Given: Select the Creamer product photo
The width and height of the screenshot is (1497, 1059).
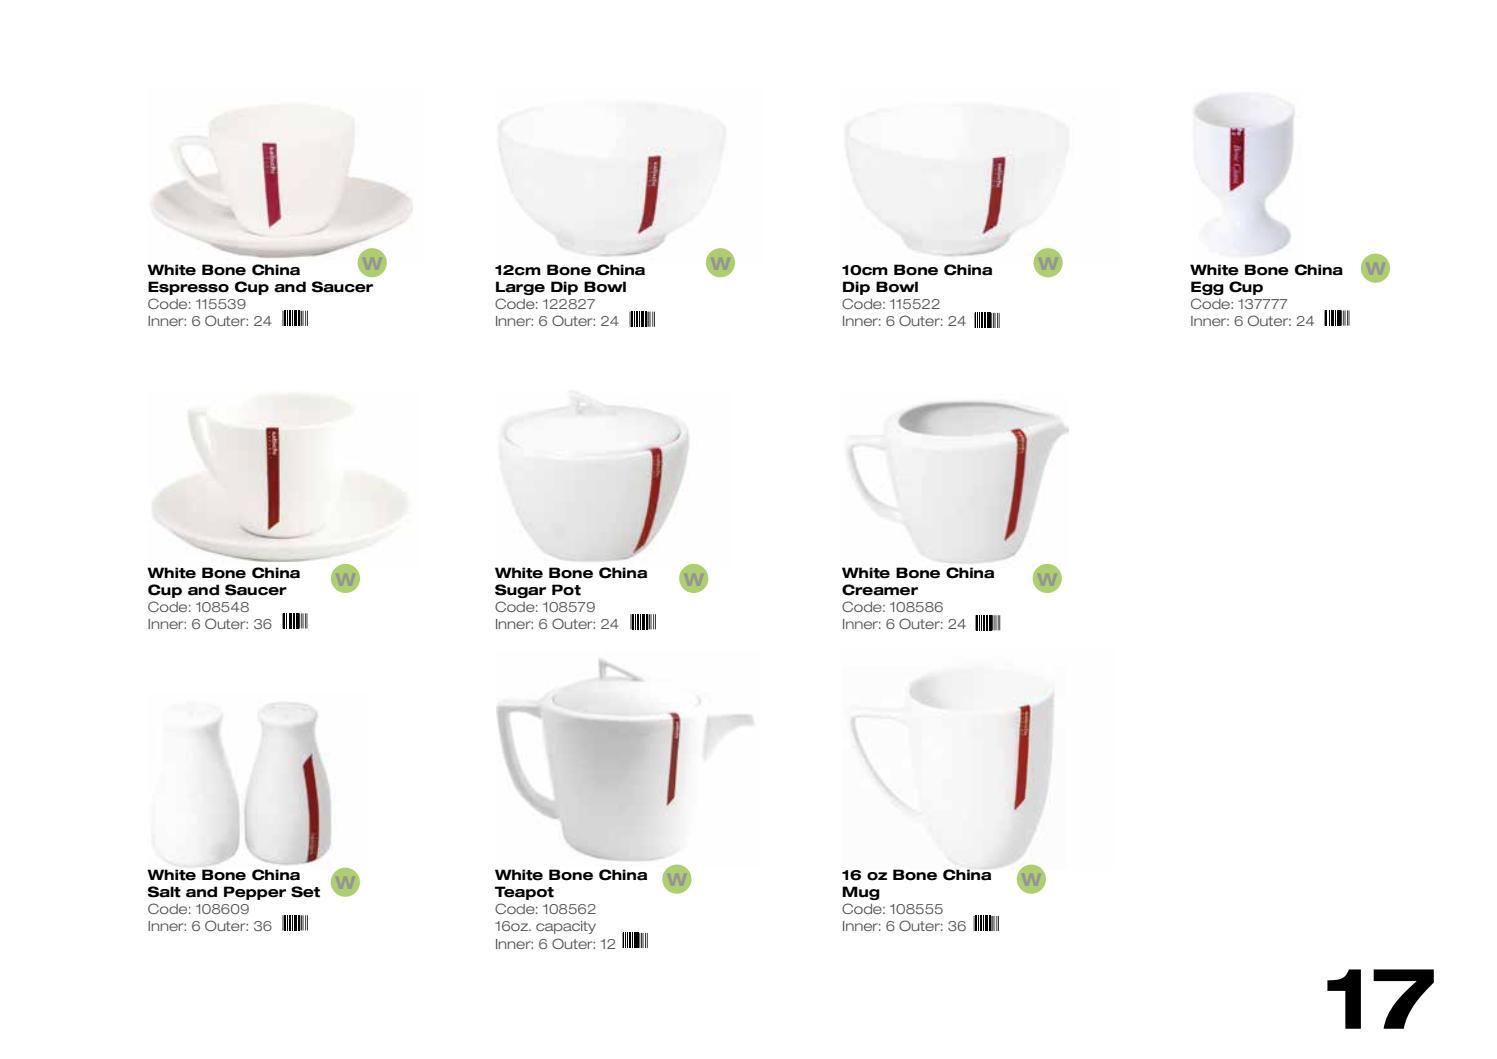Looking at the screenshot, I should click(x=956, y=479).
